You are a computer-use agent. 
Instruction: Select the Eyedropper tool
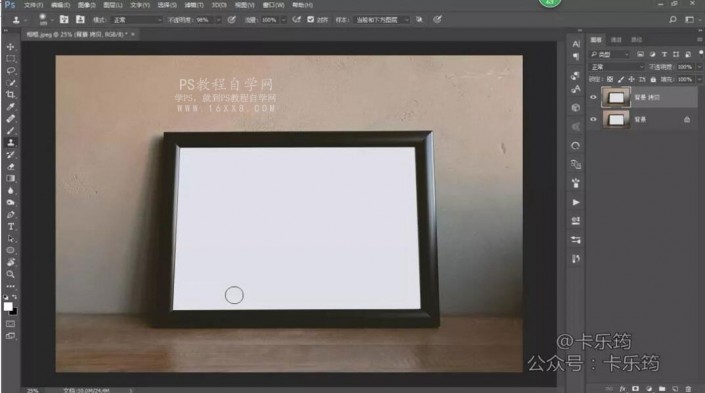10,107
